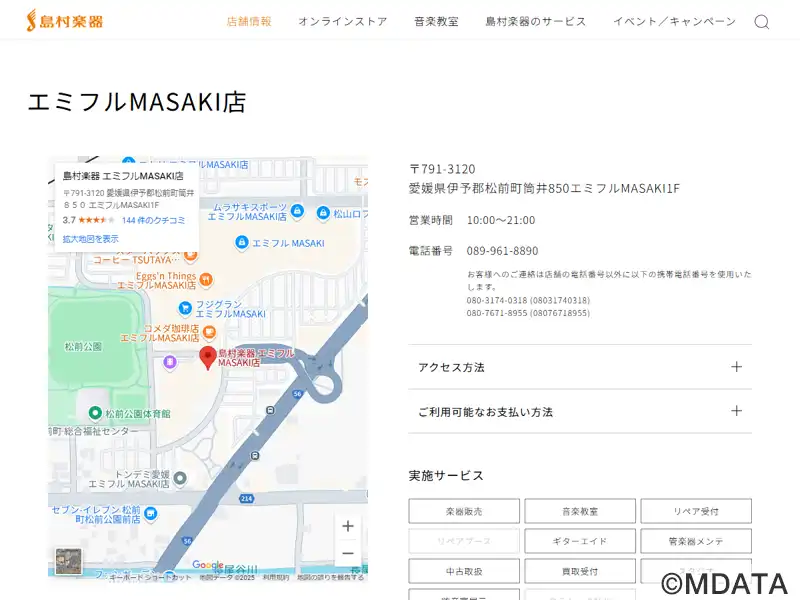800x600 pixels.
Task: Click the エミフルMASAKI店 page heading
Action: pos(137,102)
